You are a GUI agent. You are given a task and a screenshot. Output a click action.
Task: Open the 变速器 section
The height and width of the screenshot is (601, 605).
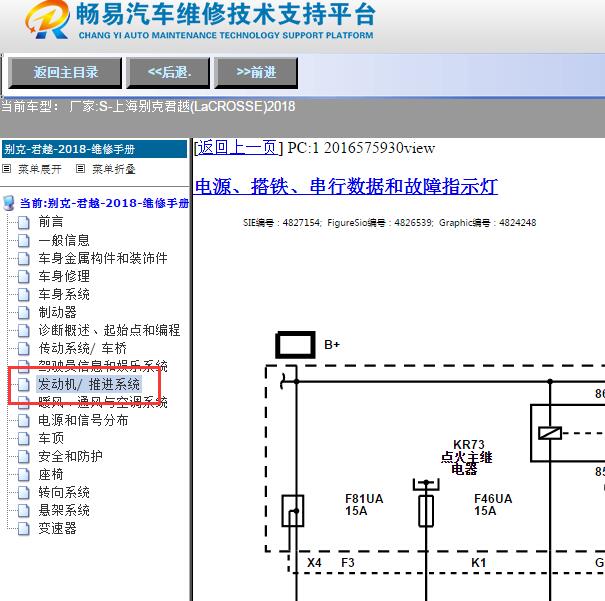click(x=57, y=528)
